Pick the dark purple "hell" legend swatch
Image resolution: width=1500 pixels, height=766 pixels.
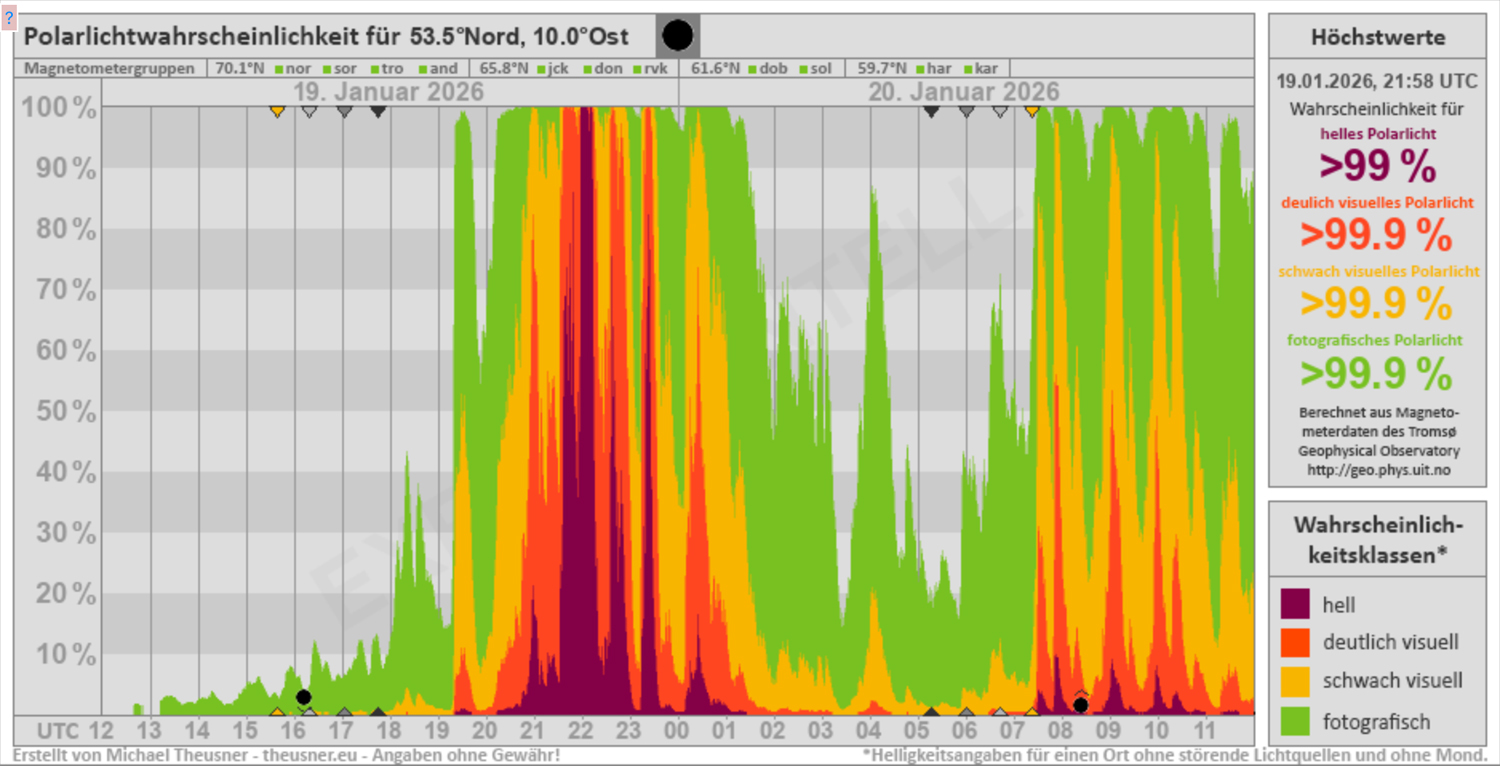[x=1294, y=604]
